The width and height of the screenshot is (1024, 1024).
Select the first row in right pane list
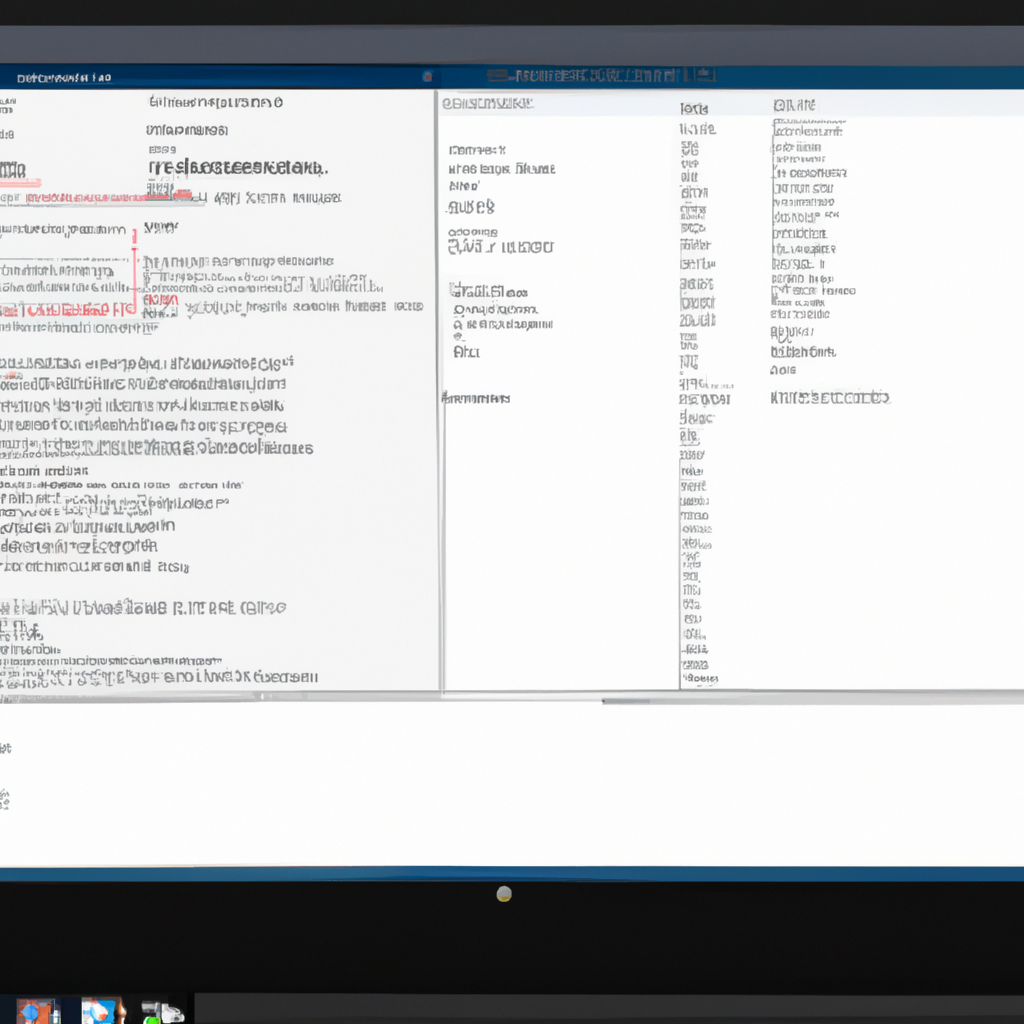[478, 149]
